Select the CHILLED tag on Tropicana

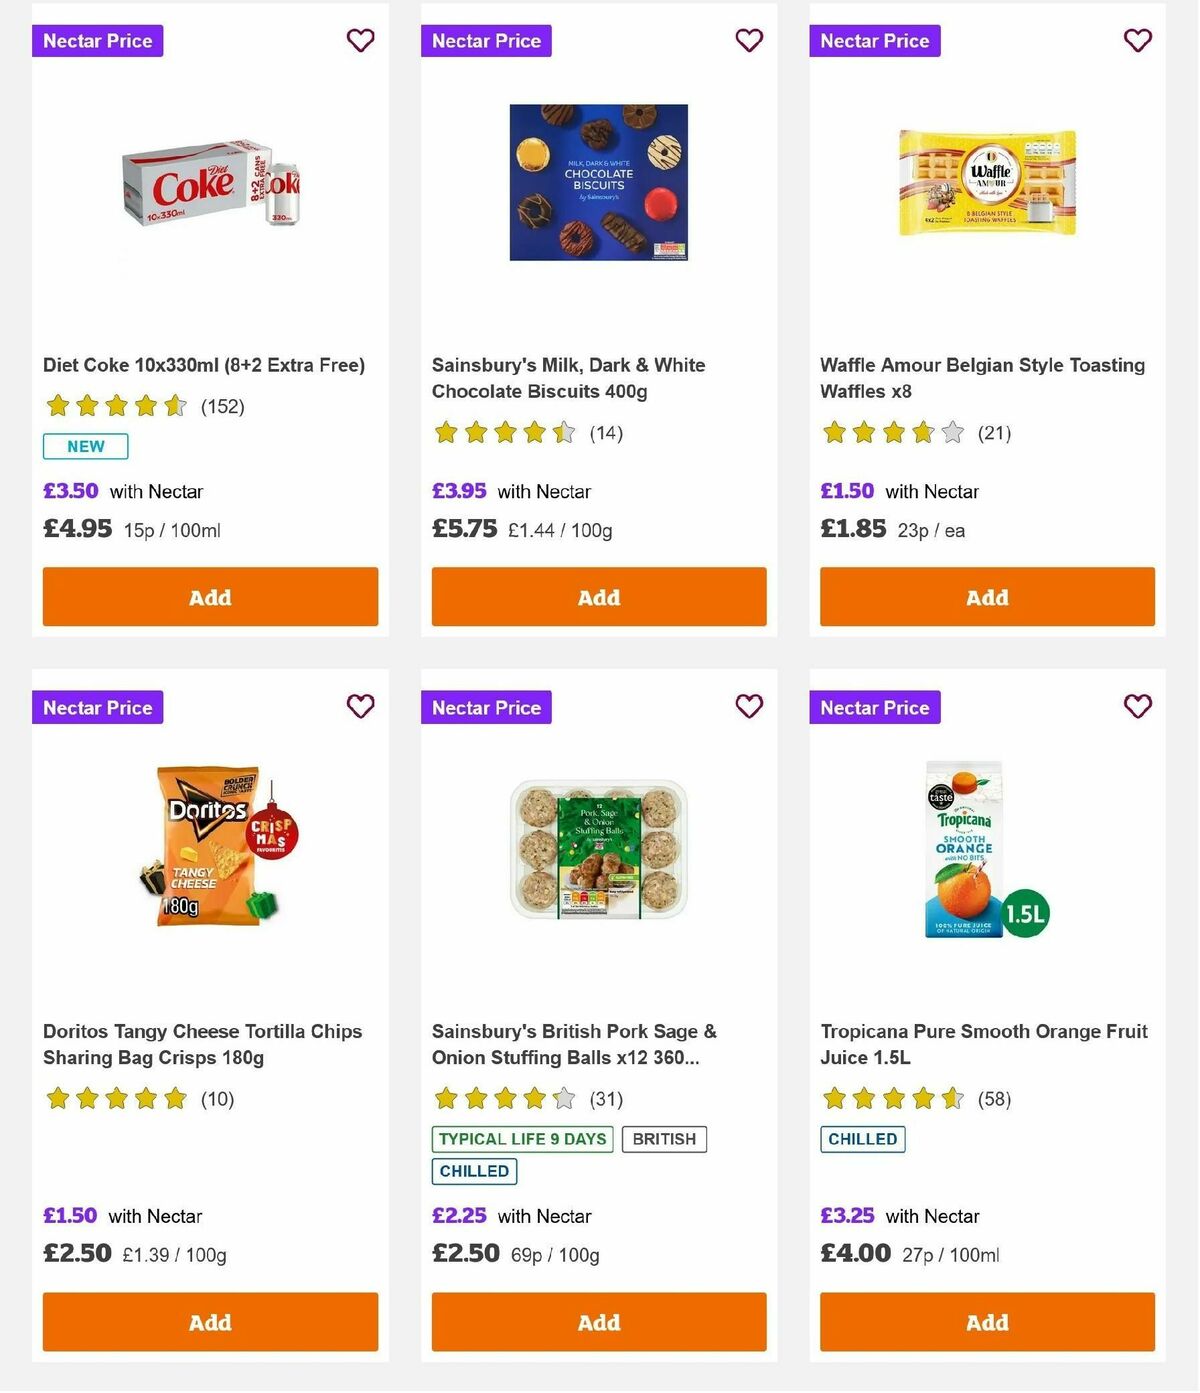point(862,1139)
